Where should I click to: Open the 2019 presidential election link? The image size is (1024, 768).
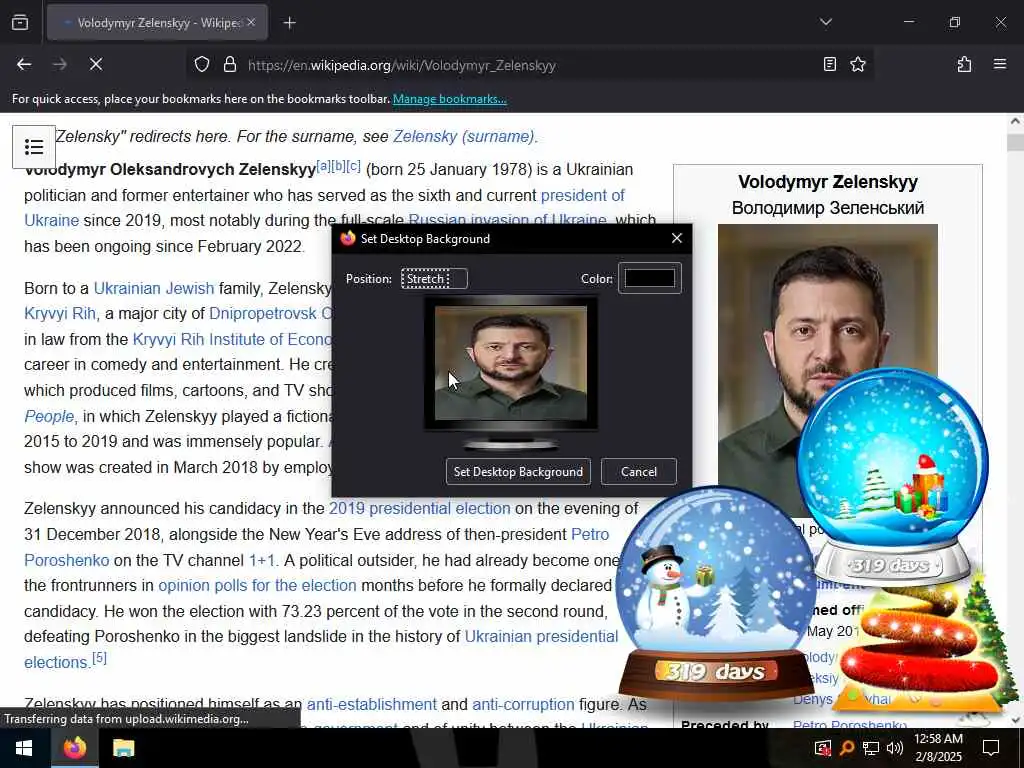419,509
